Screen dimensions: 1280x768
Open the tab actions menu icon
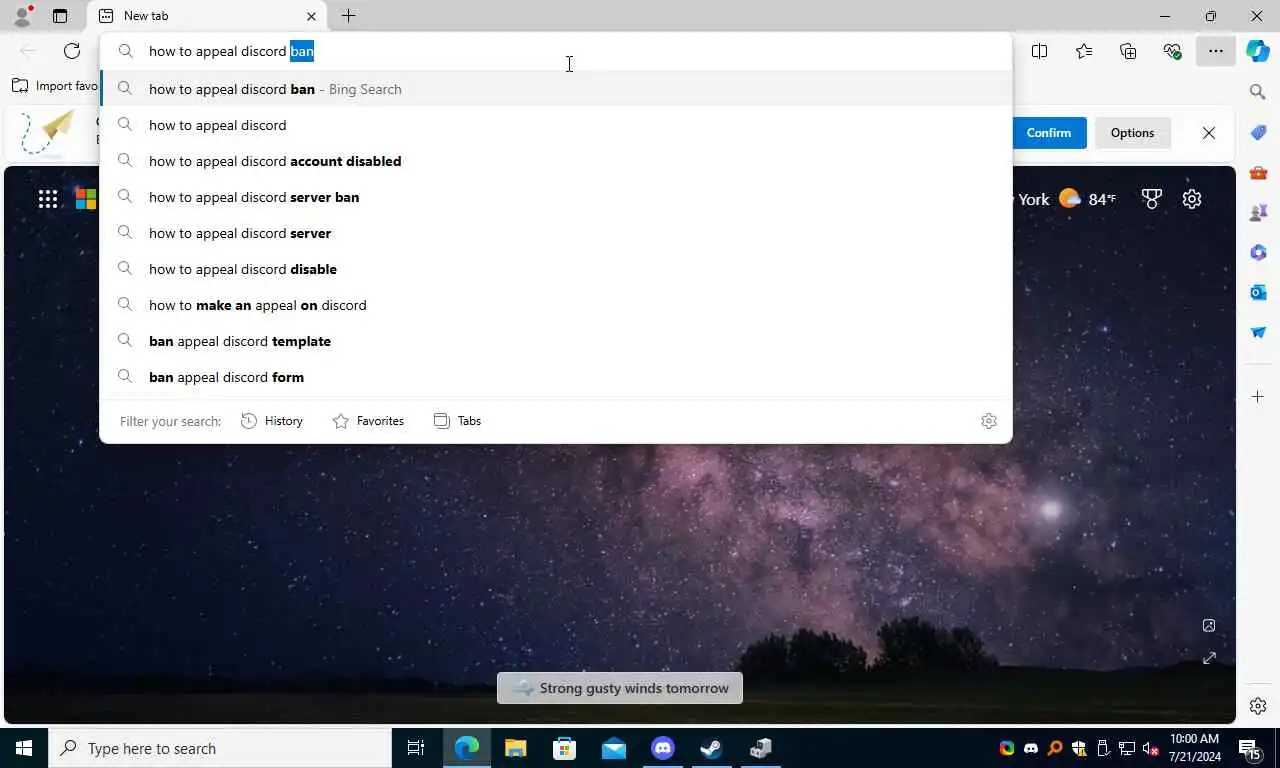[60, 16]
